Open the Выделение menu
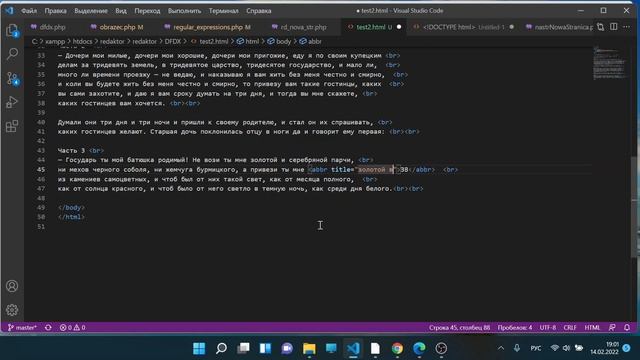This screenshot has width=640, height=360. (x=91, y=11)
